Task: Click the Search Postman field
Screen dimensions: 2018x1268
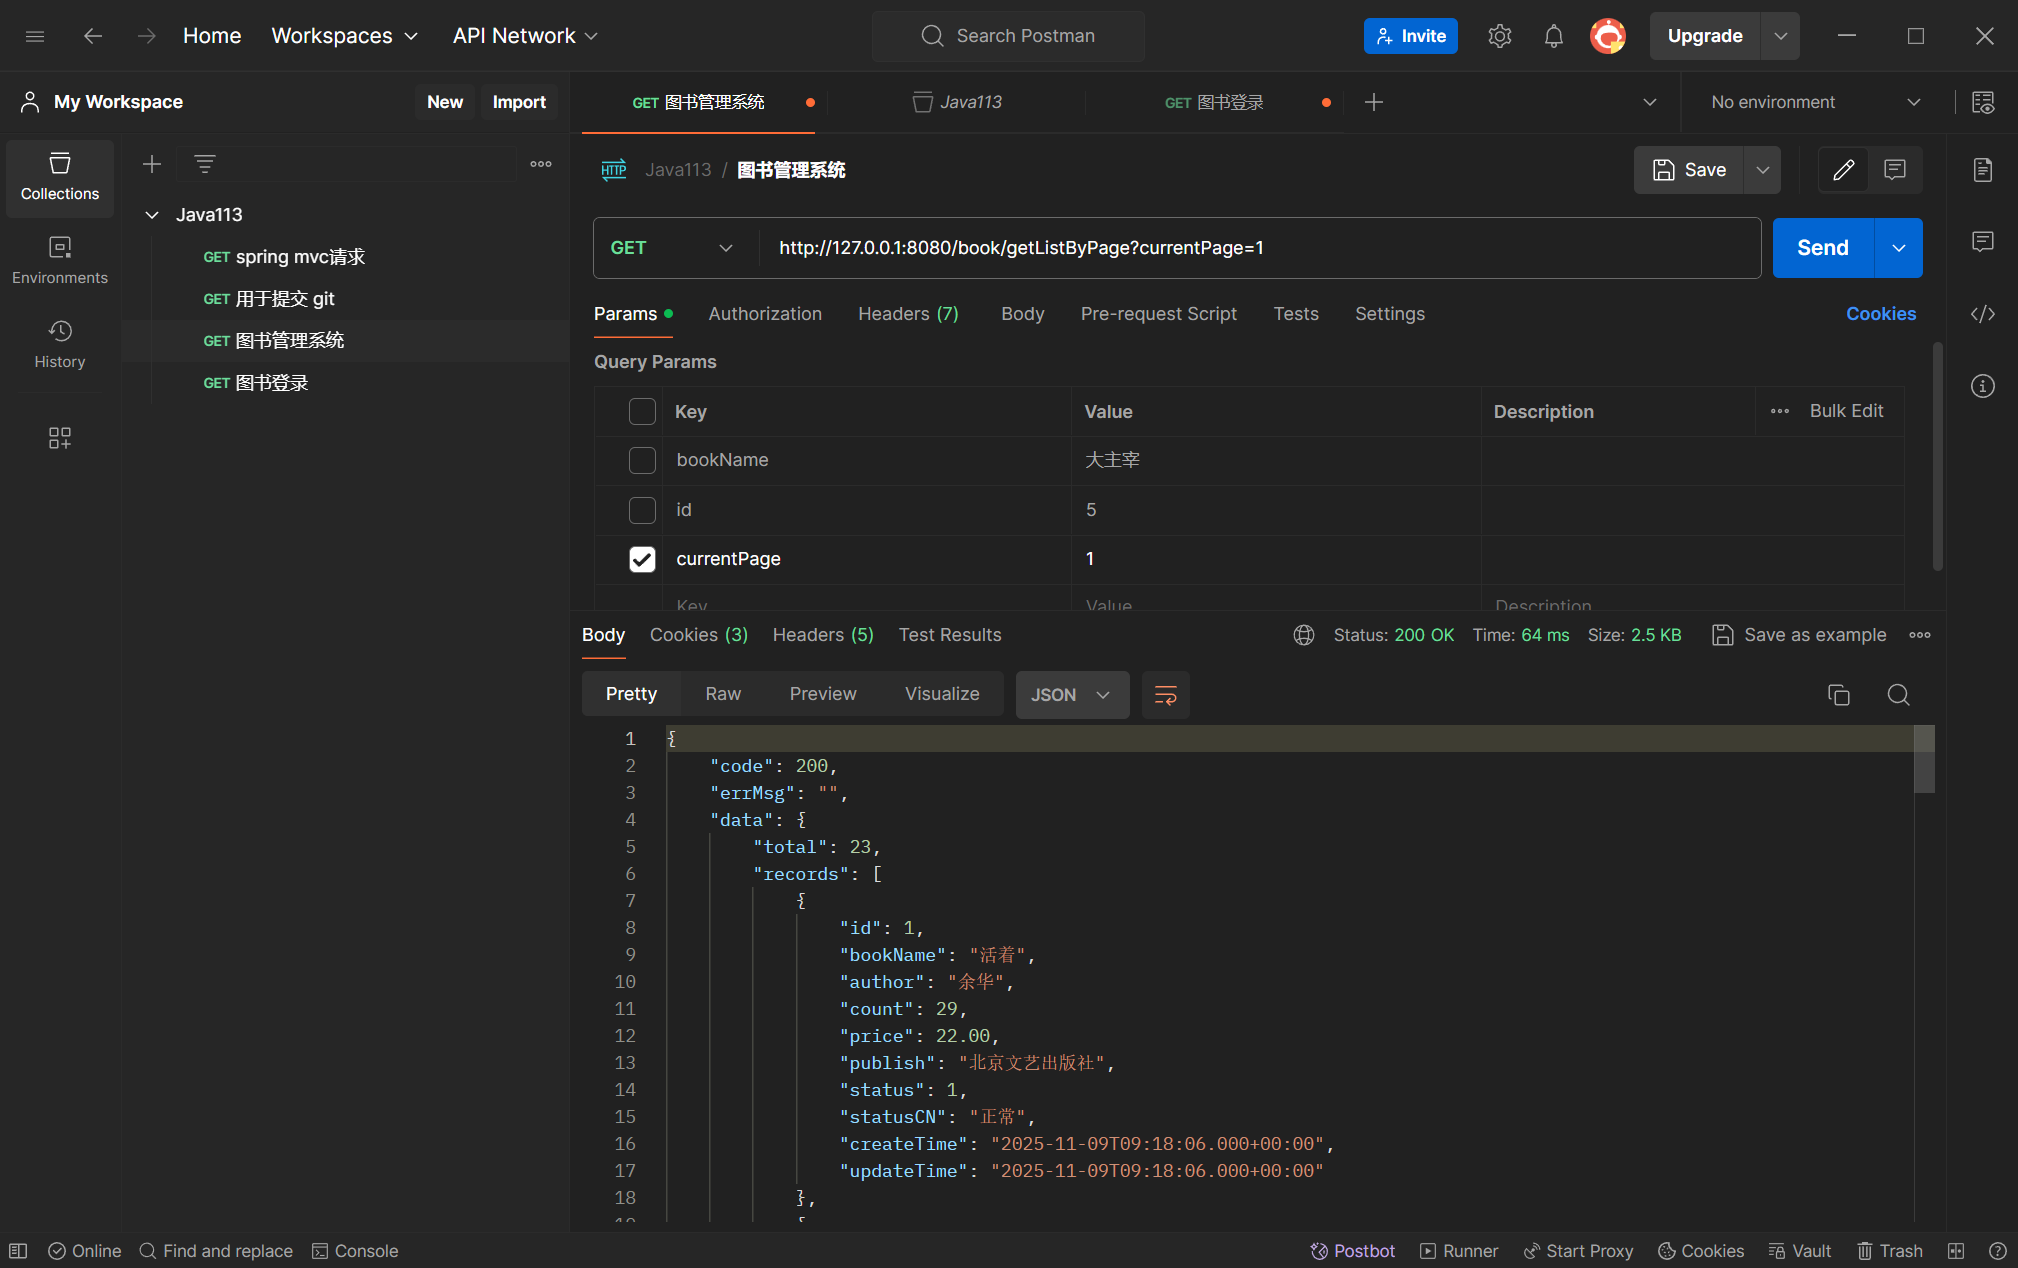Action: pos(1009,36)
